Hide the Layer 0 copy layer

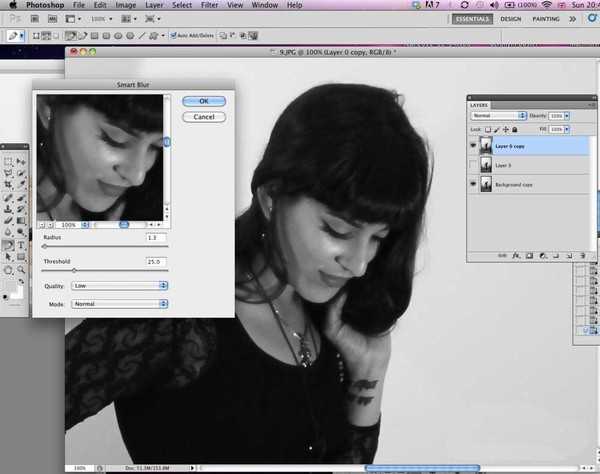click(473, 145)
